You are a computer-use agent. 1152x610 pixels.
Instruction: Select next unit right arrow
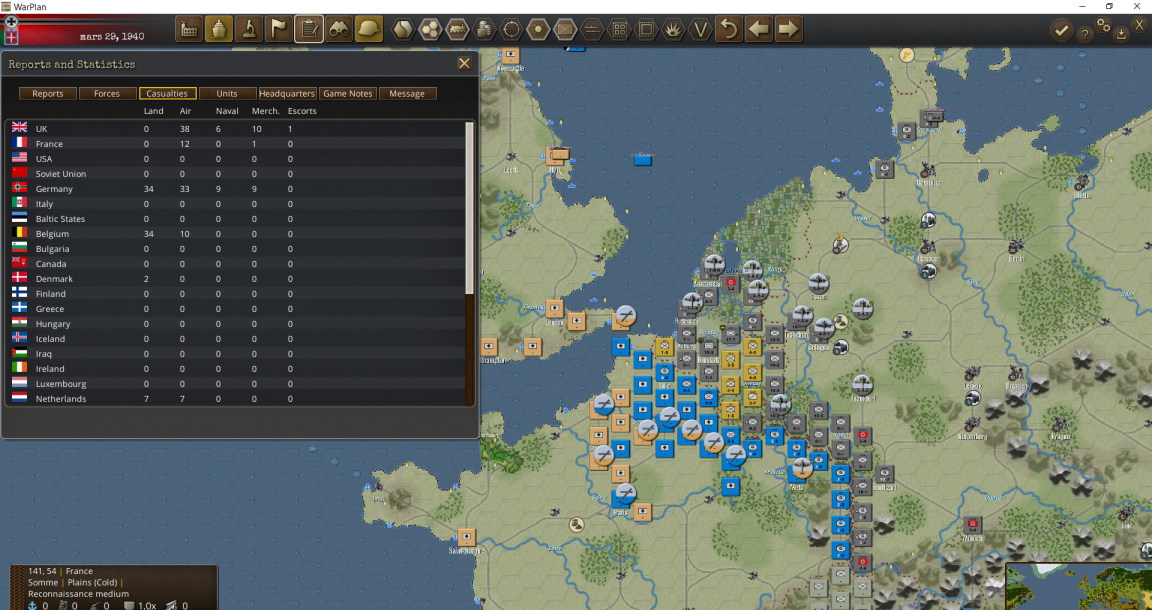pyautogui.click(x=788, y=29)
